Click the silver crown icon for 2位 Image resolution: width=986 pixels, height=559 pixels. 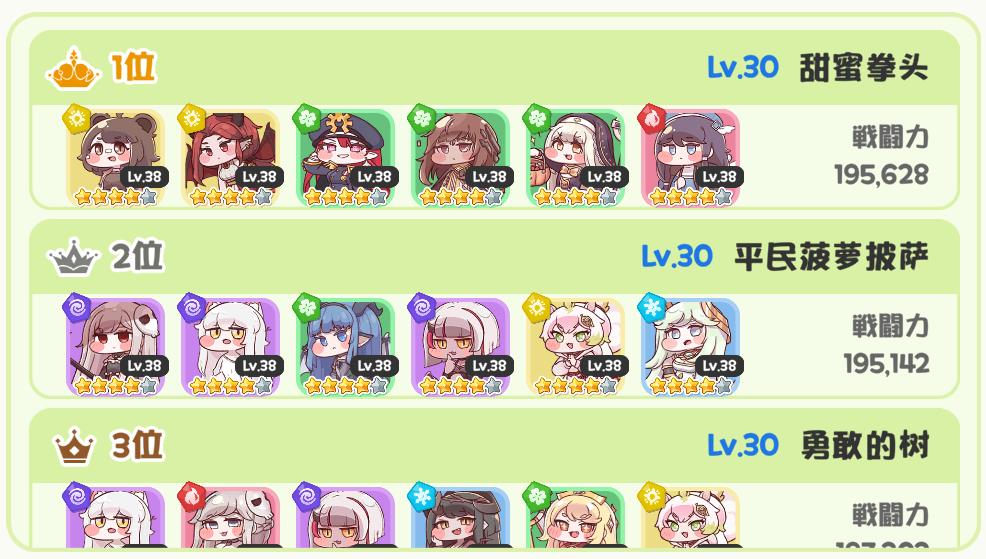pyautogui.click(x=74, y=257)
